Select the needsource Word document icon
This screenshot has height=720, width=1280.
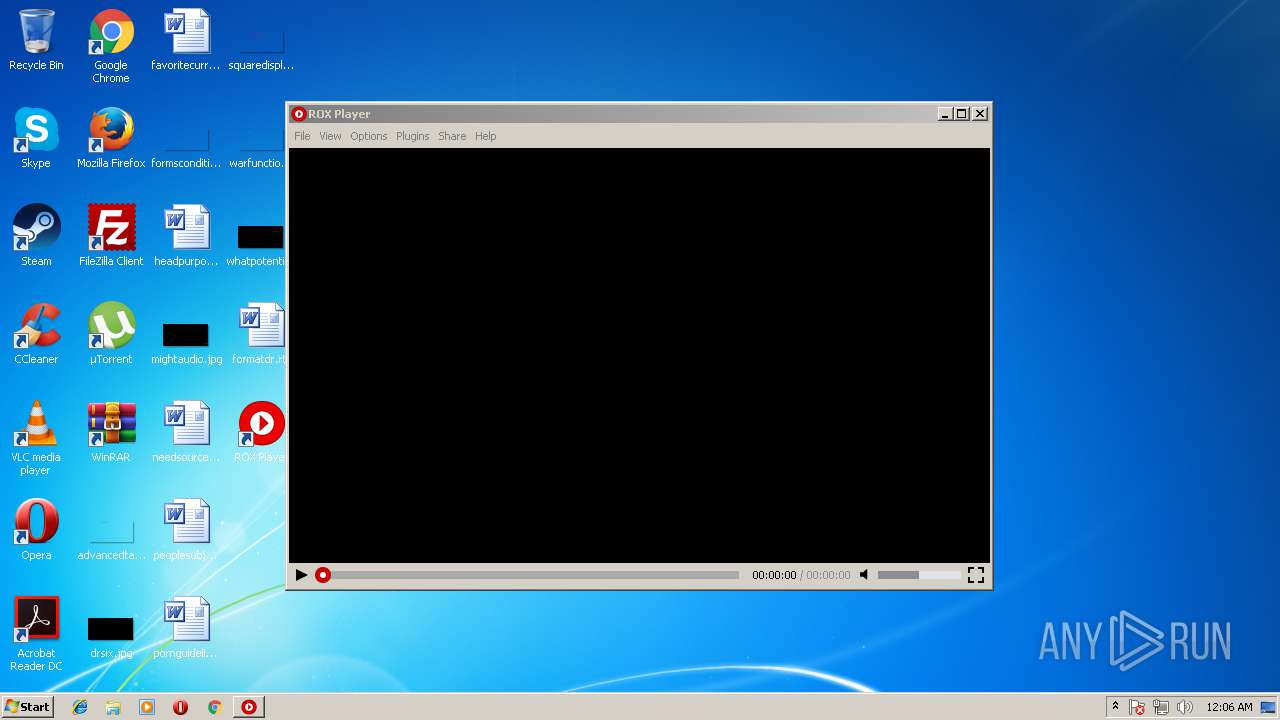click(186, 432)
